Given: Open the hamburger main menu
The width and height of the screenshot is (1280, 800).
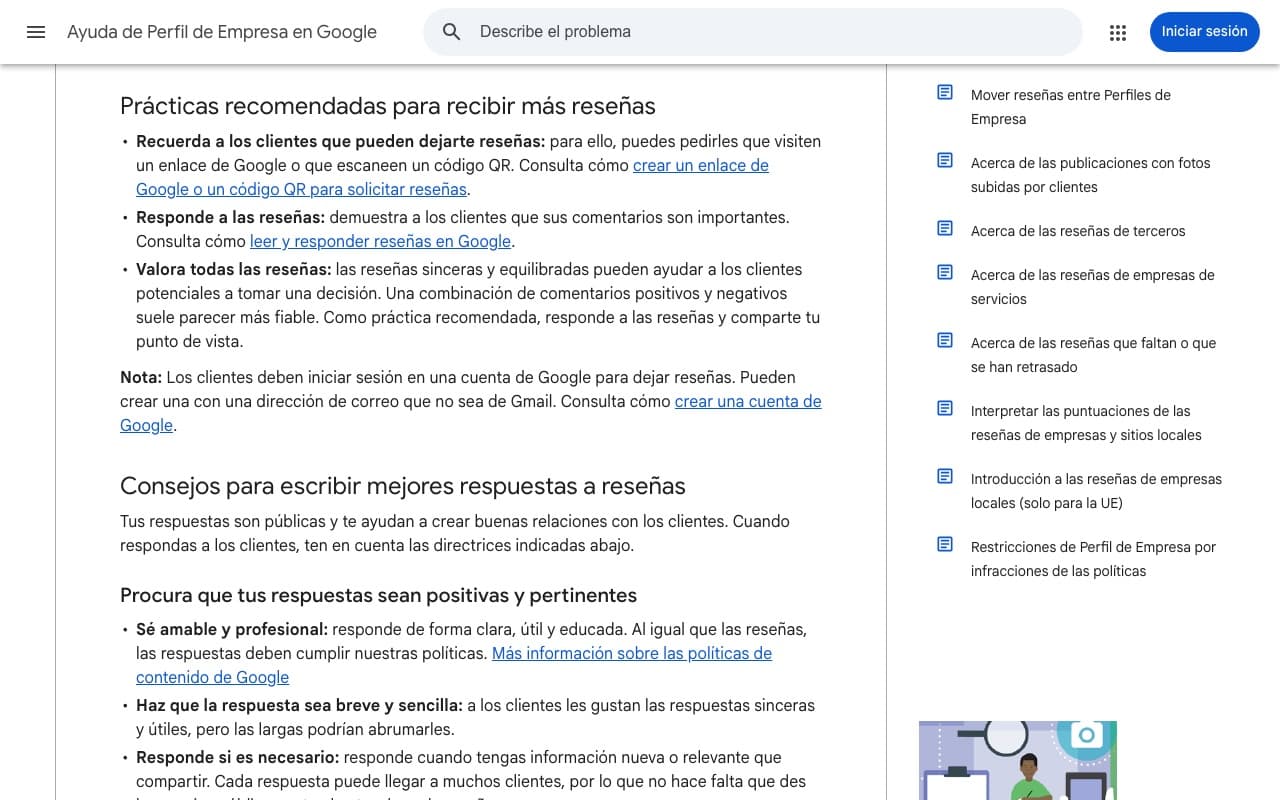Looking at the screenshot, I should [x=36, y=32].
